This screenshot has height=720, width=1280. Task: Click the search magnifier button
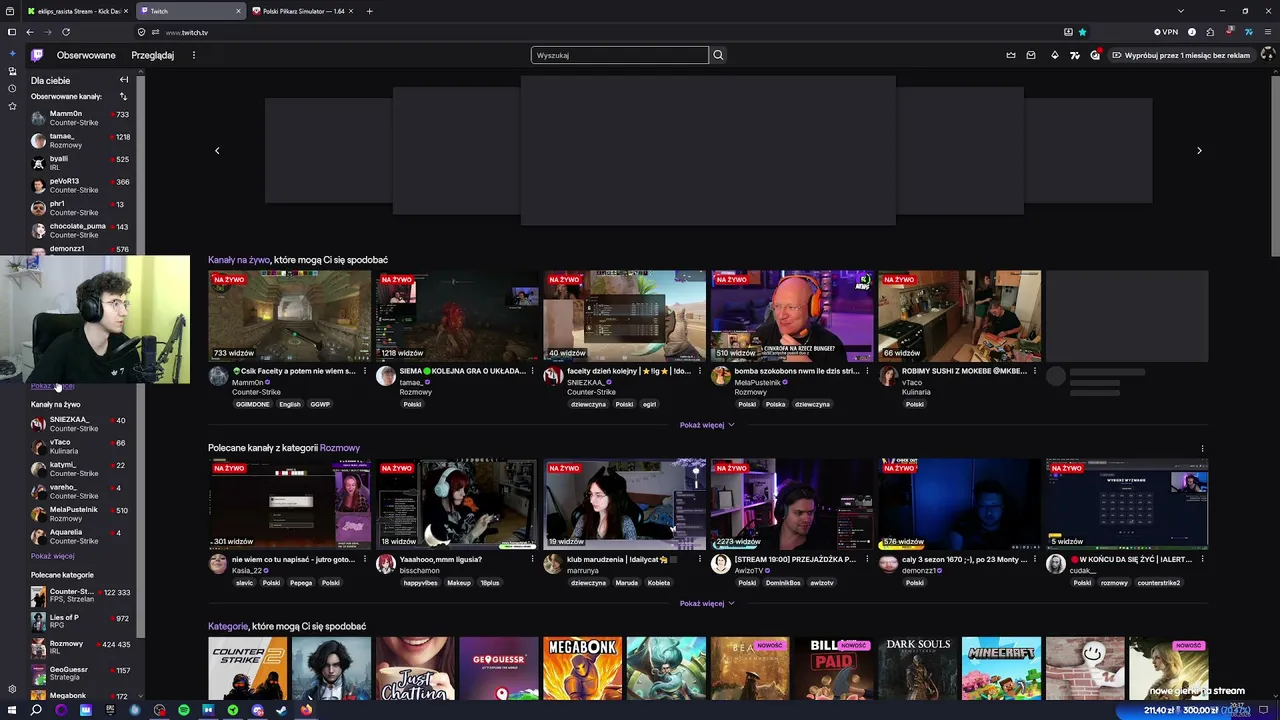pos(718,55)
